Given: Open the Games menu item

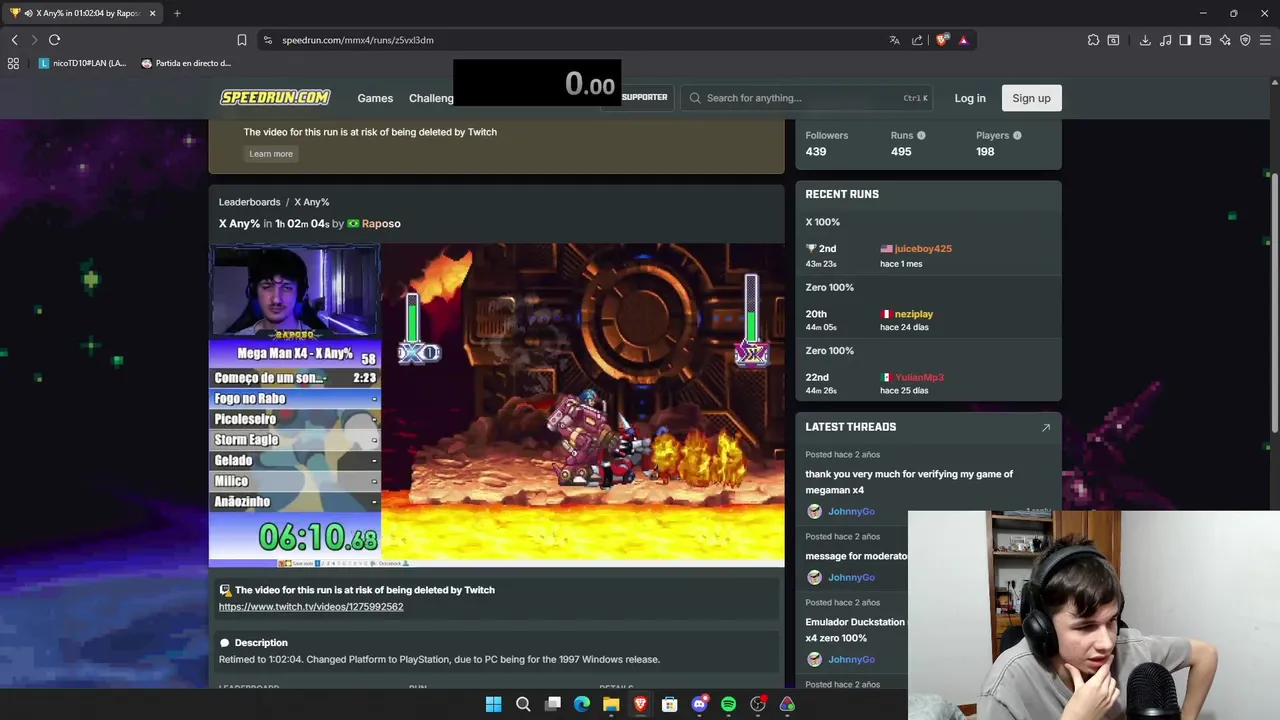Looking at the screenshot, I should pyautogui.click(x=375, y=98).
